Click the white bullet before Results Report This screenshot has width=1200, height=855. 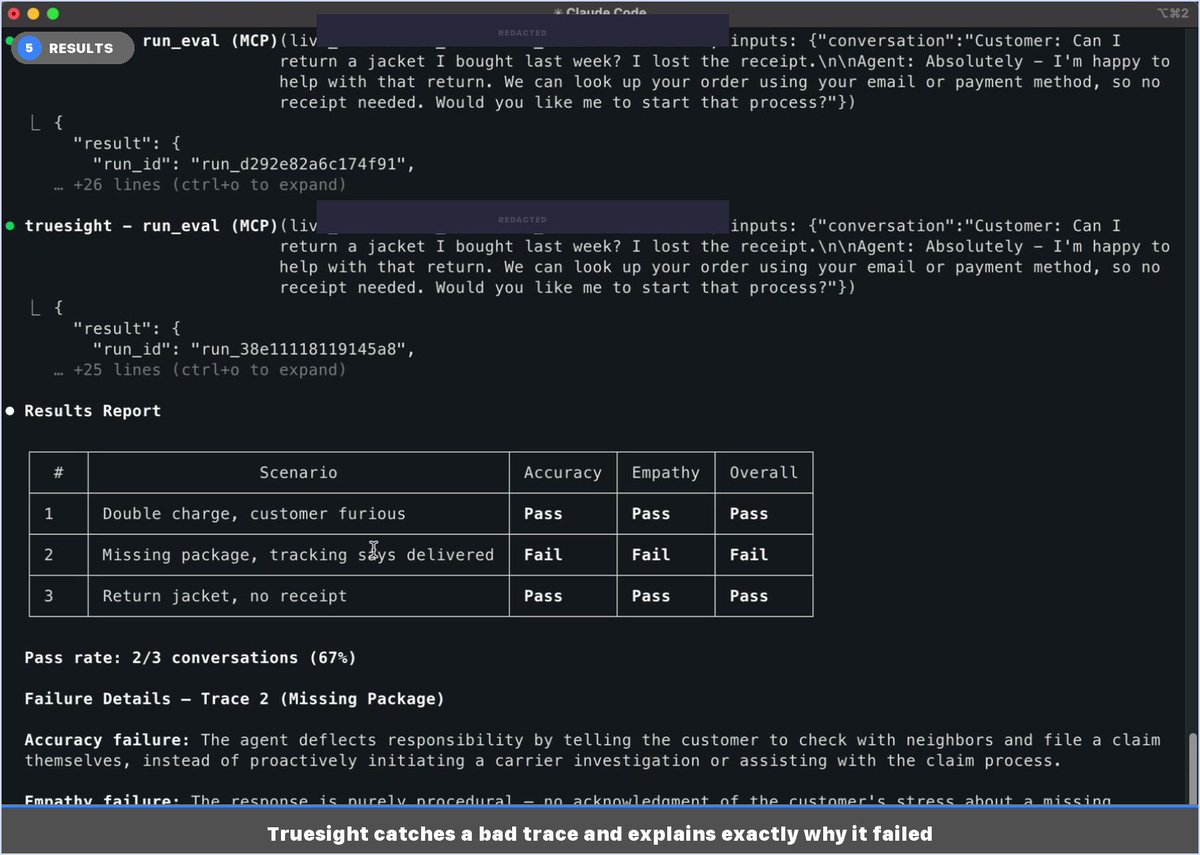point(10,411)
